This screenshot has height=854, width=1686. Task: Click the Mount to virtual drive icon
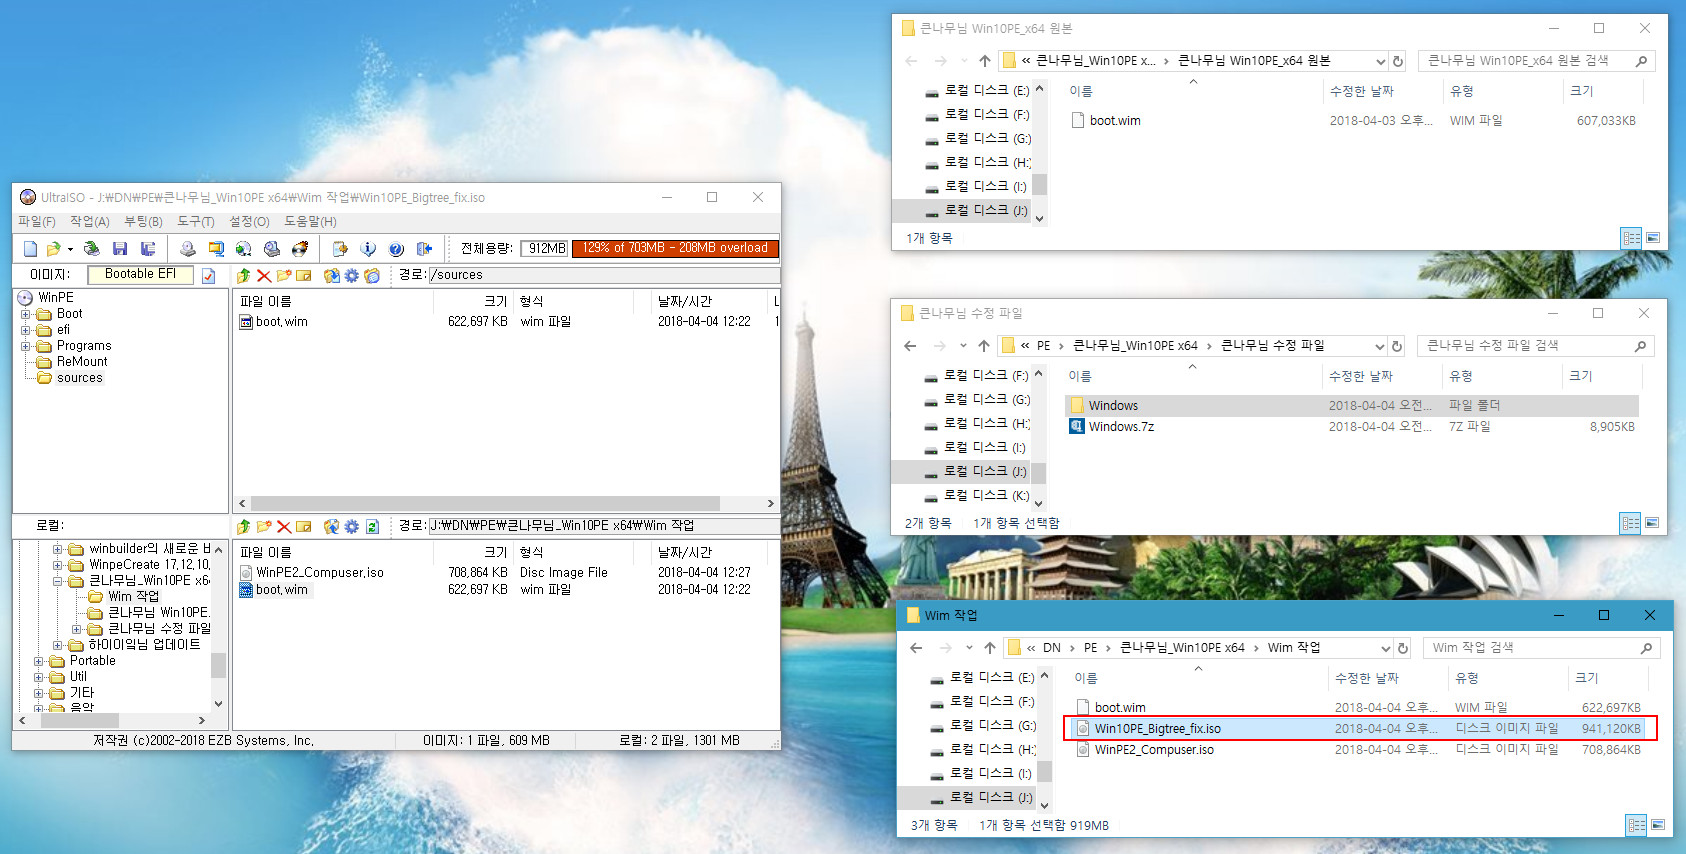coord(272,248)
